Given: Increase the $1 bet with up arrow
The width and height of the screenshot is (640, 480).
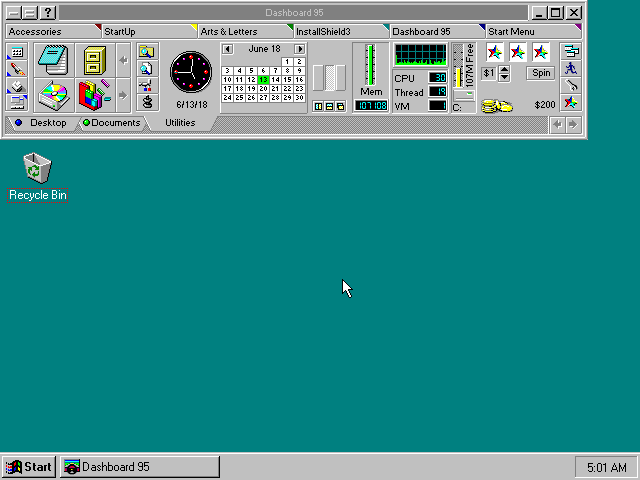Looking at the screenshot, I should coord(504,69).
